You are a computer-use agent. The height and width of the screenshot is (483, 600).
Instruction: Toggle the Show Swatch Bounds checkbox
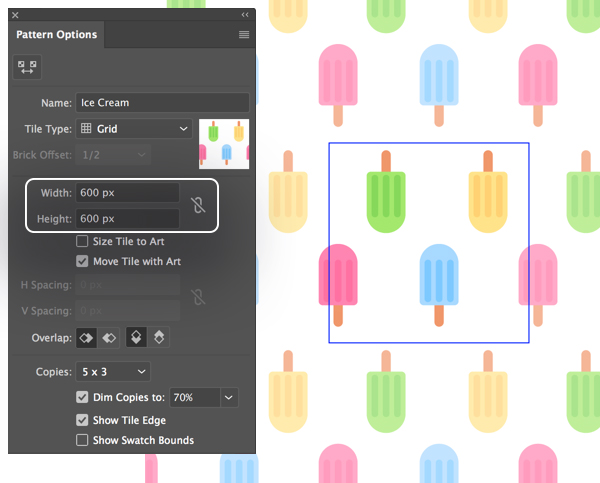pyautogui.click(x=83, y=440)
